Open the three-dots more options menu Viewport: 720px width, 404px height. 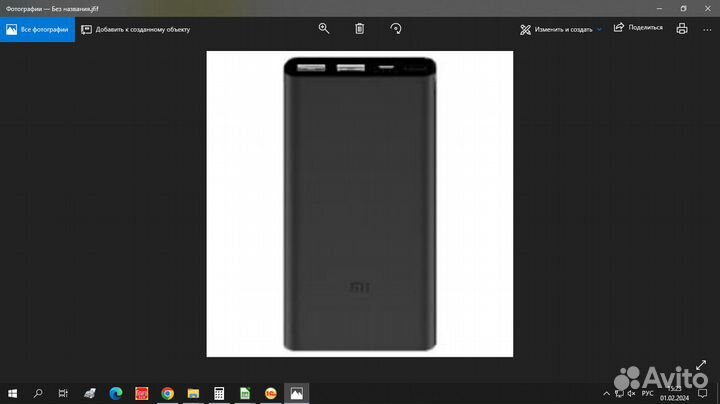tap(707, 29)
